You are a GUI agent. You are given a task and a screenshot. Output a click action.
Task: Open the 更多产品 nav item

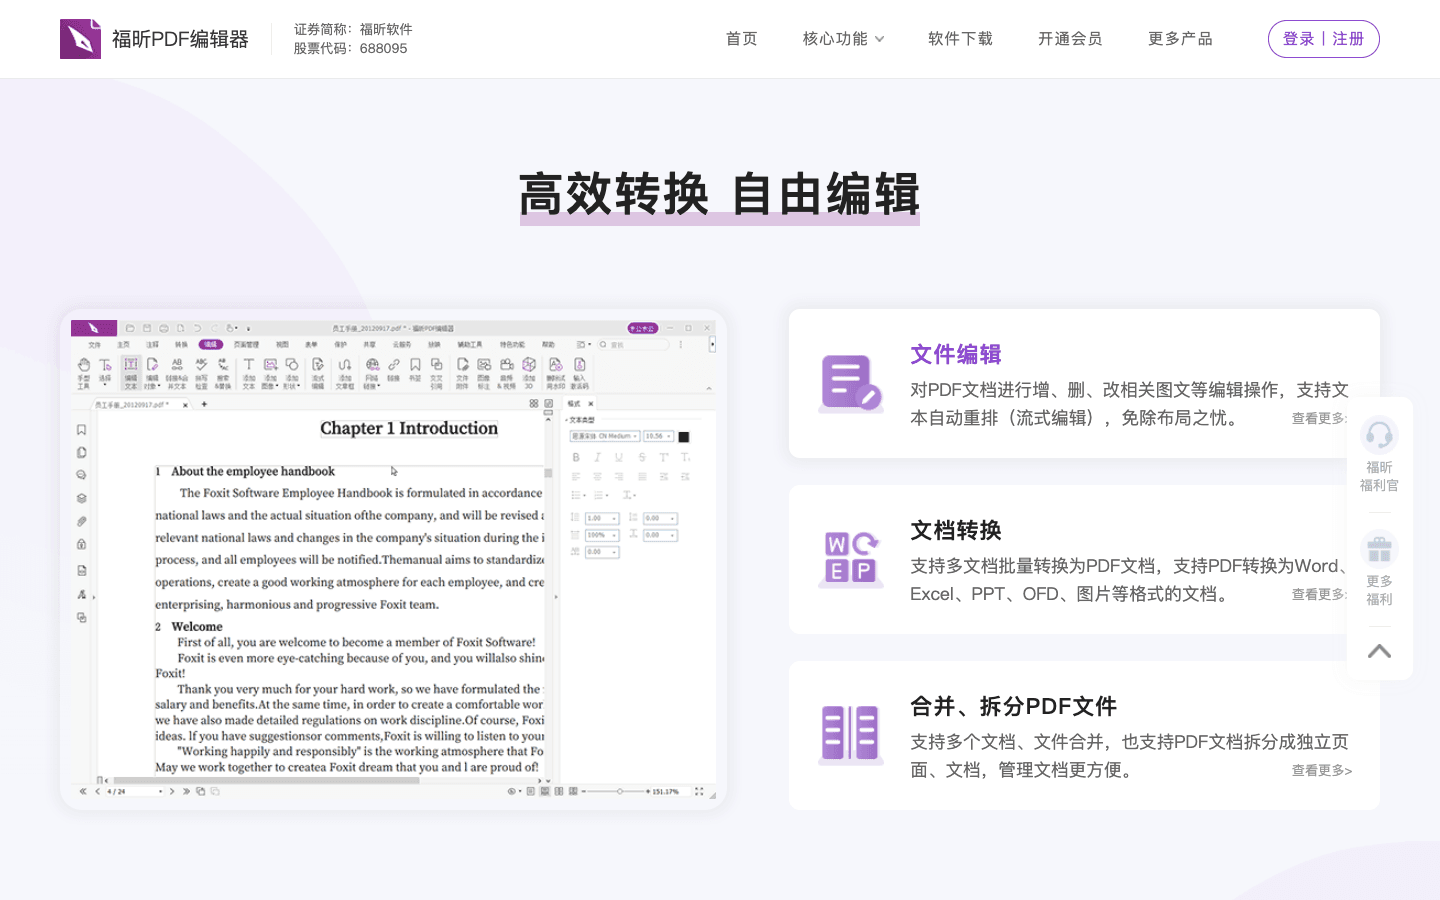(1180, 39)
